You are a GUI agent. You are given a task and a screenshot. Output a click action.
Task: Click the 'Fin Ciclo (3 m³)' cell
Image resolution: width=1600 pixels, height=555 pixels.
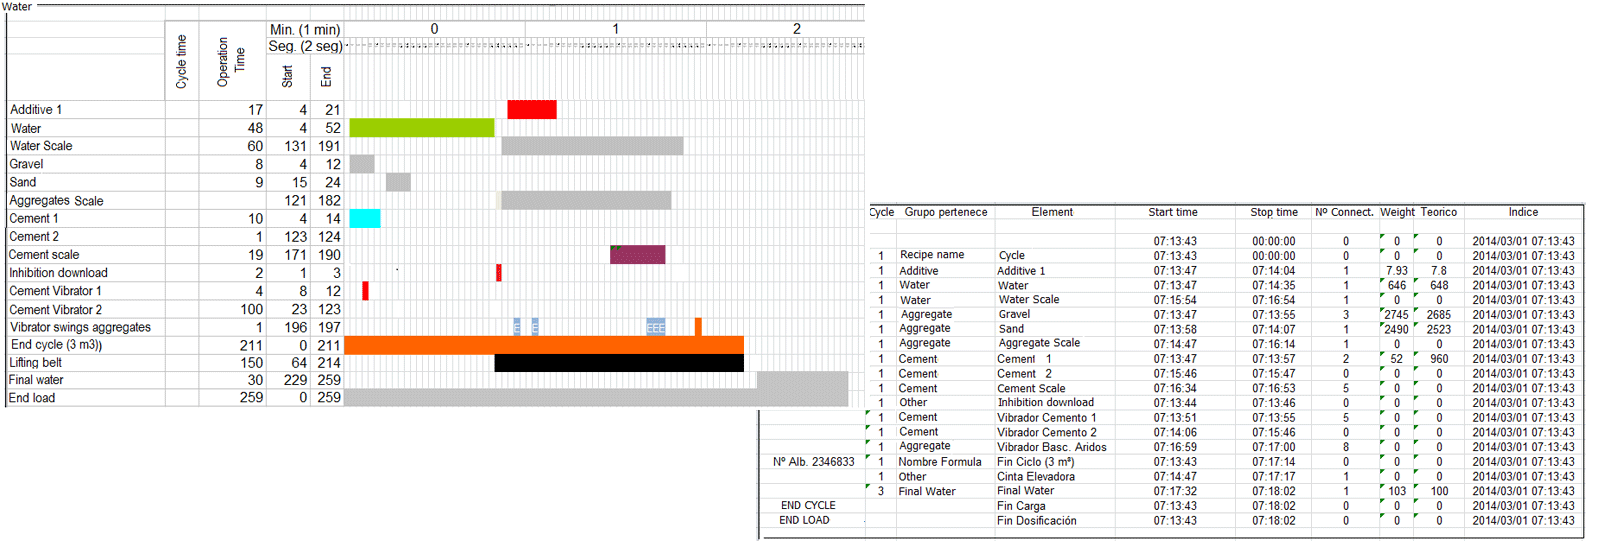[1035, 462]
